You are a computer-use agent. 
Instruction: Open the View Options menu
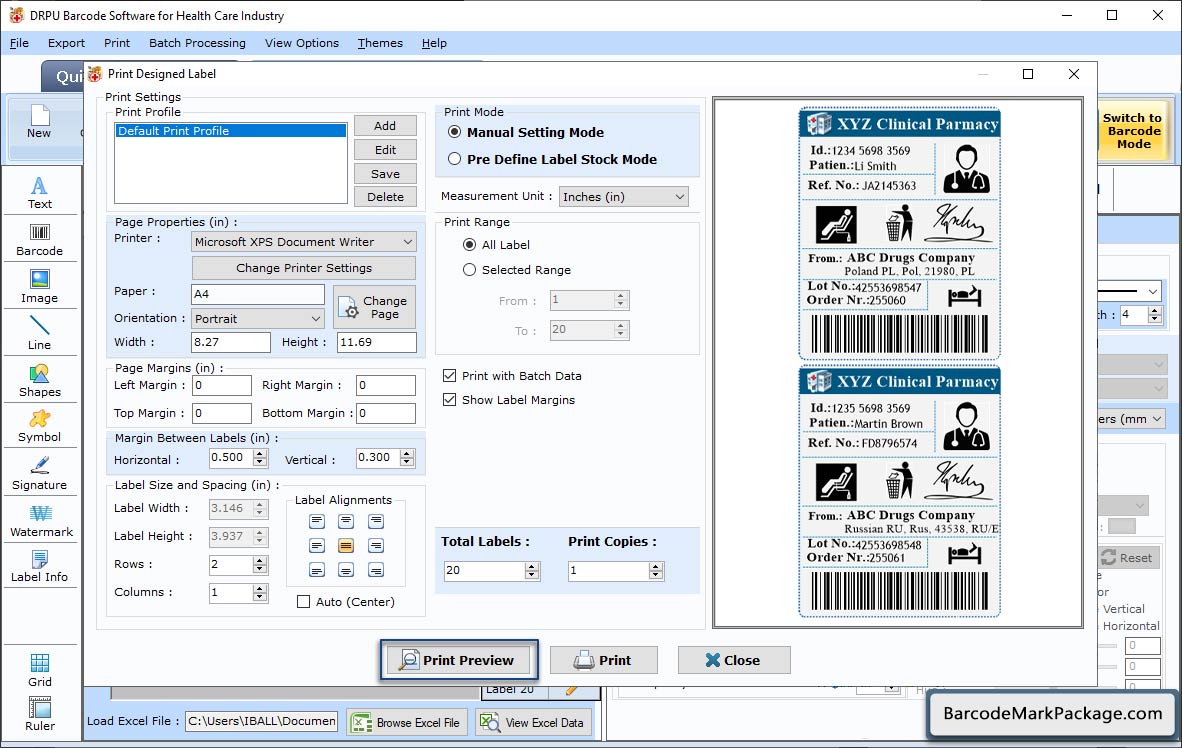coord(302,43)
